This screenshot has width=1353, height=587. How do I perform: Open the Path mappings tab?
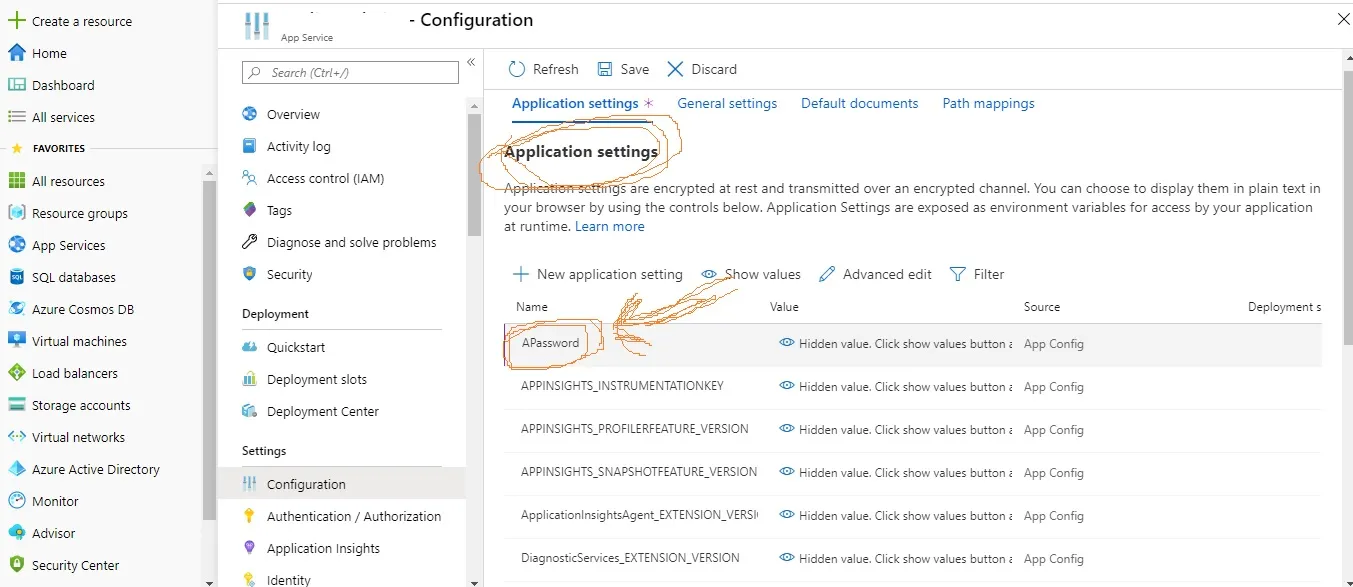point(988,103)
